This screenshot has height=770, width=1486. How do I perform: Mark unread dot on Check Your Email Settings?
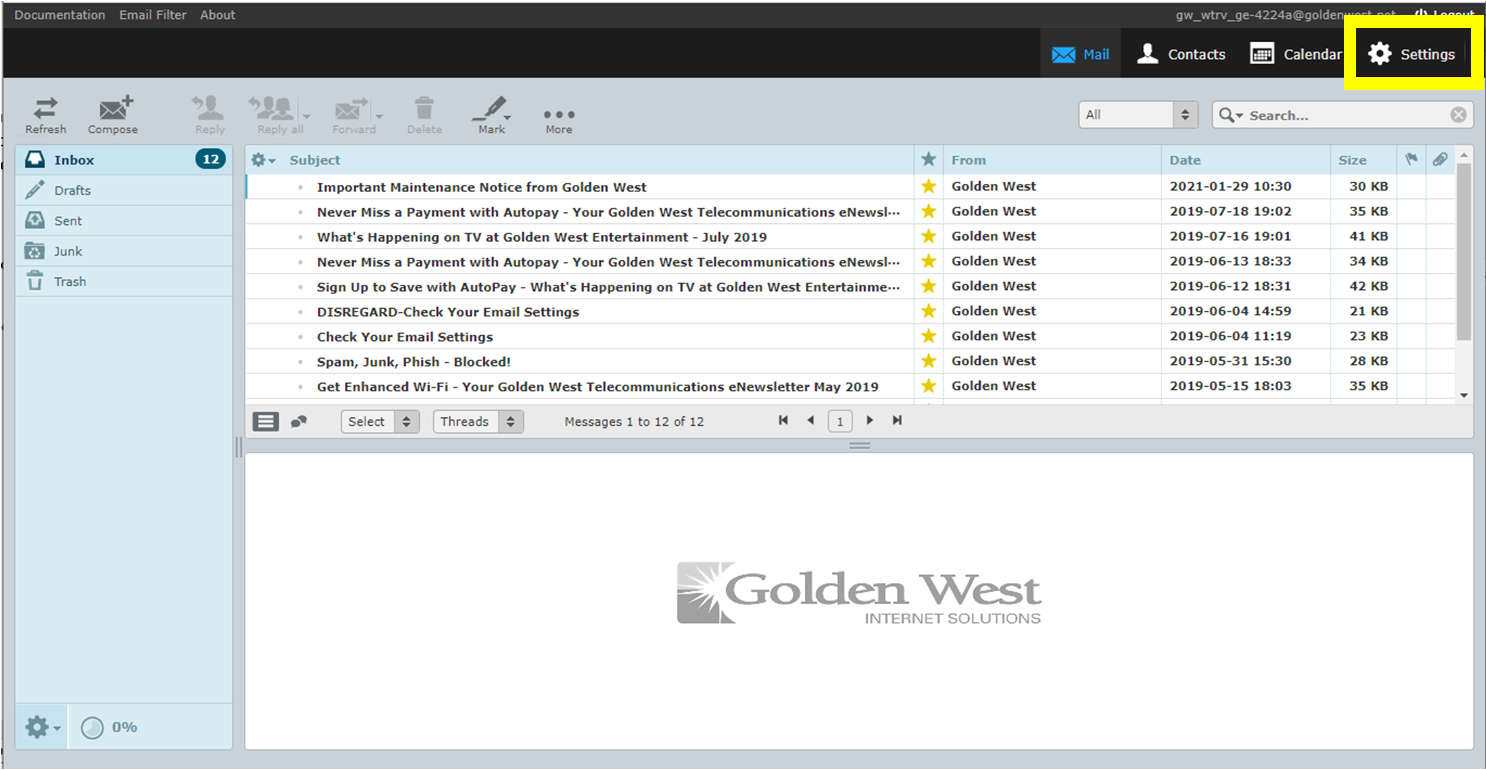[300, 337]
